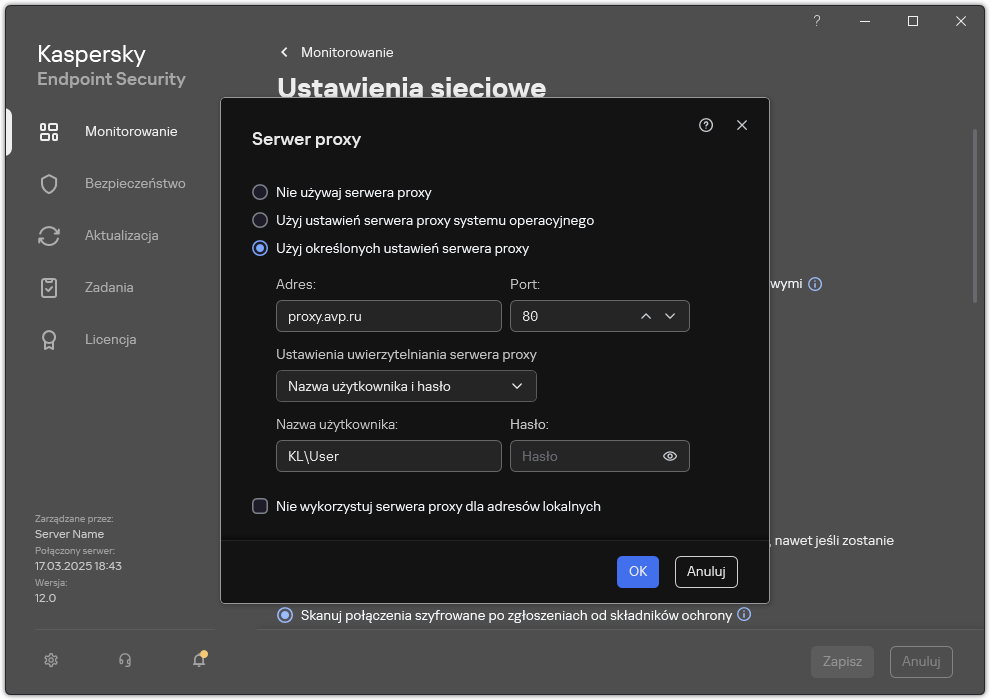Viewport: 990px width, 700px height.
Task: Open application settings via gear icon
Action: pyautogui.click(x=51, y=660)
